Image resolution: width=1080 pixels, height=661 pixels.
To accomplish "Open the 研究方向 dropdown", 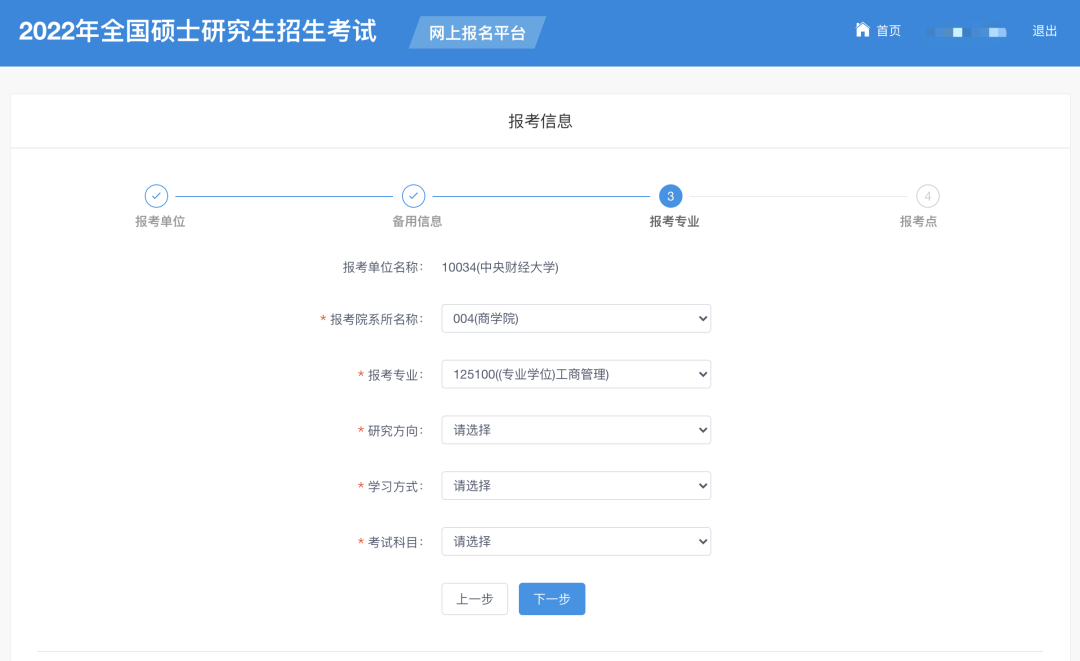I will (x=576, y=430).
